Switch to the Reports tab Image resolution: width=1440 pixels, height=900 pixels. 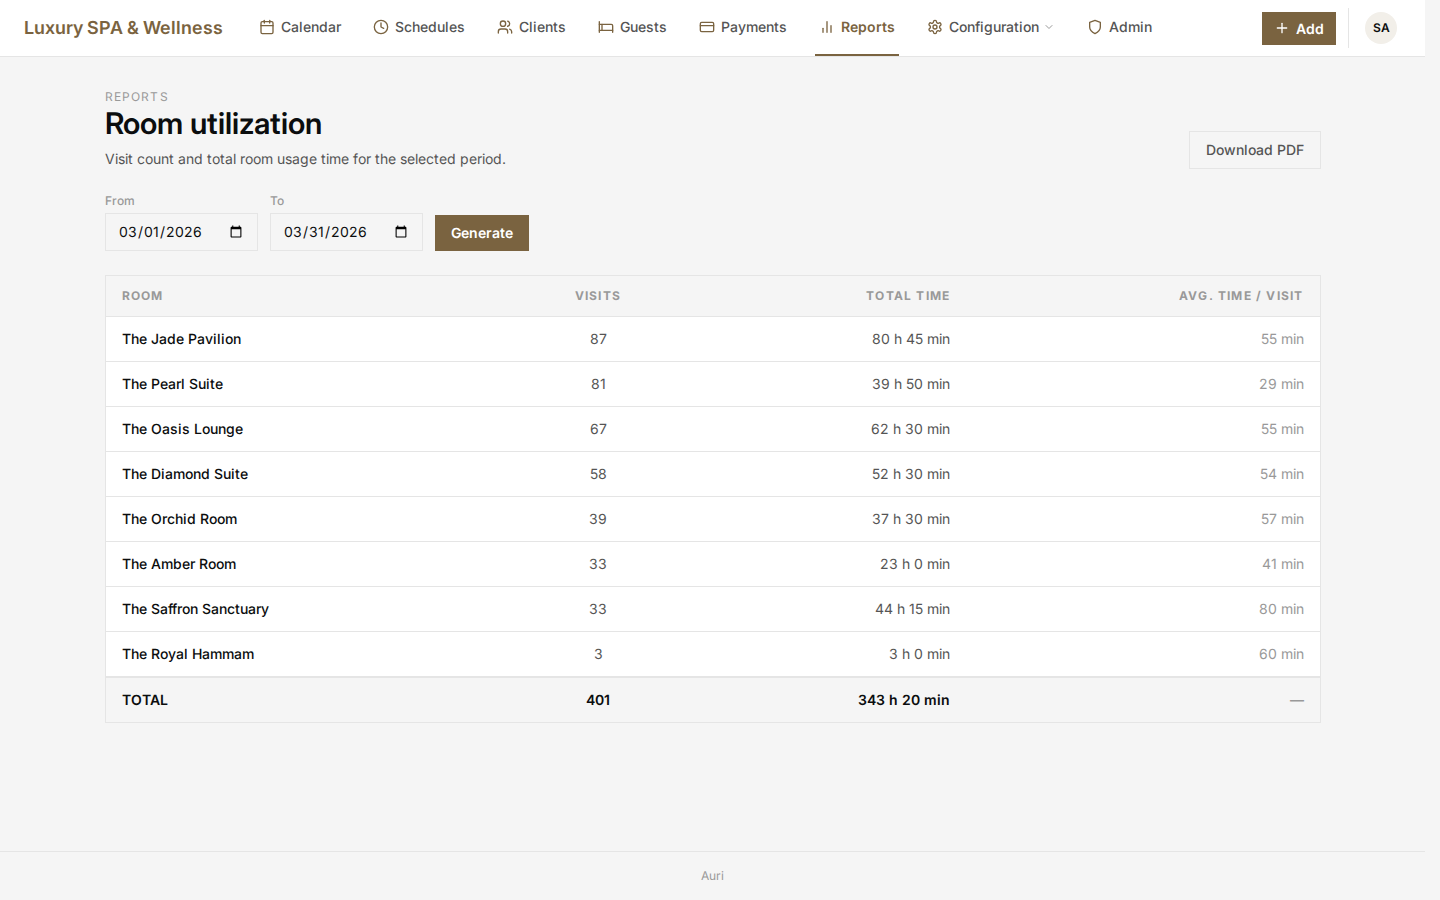pos(857,27)
